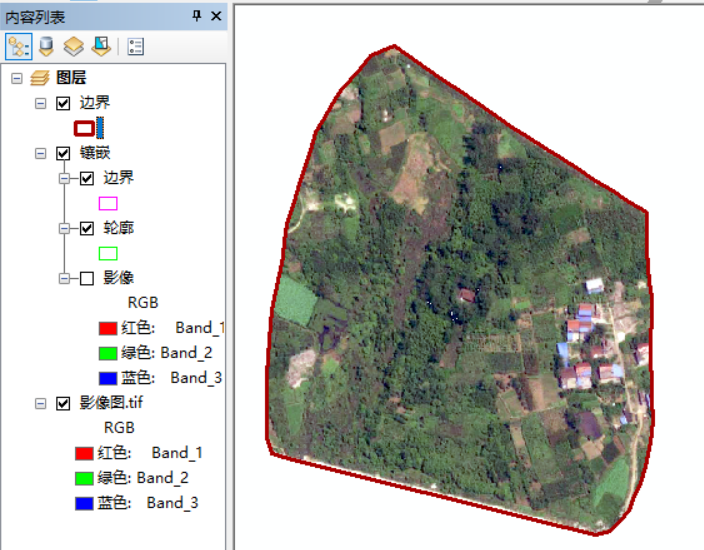Click the magenta 边界 symbol swatch
This screenshot has width=704, height=550.
coord(108,203)
